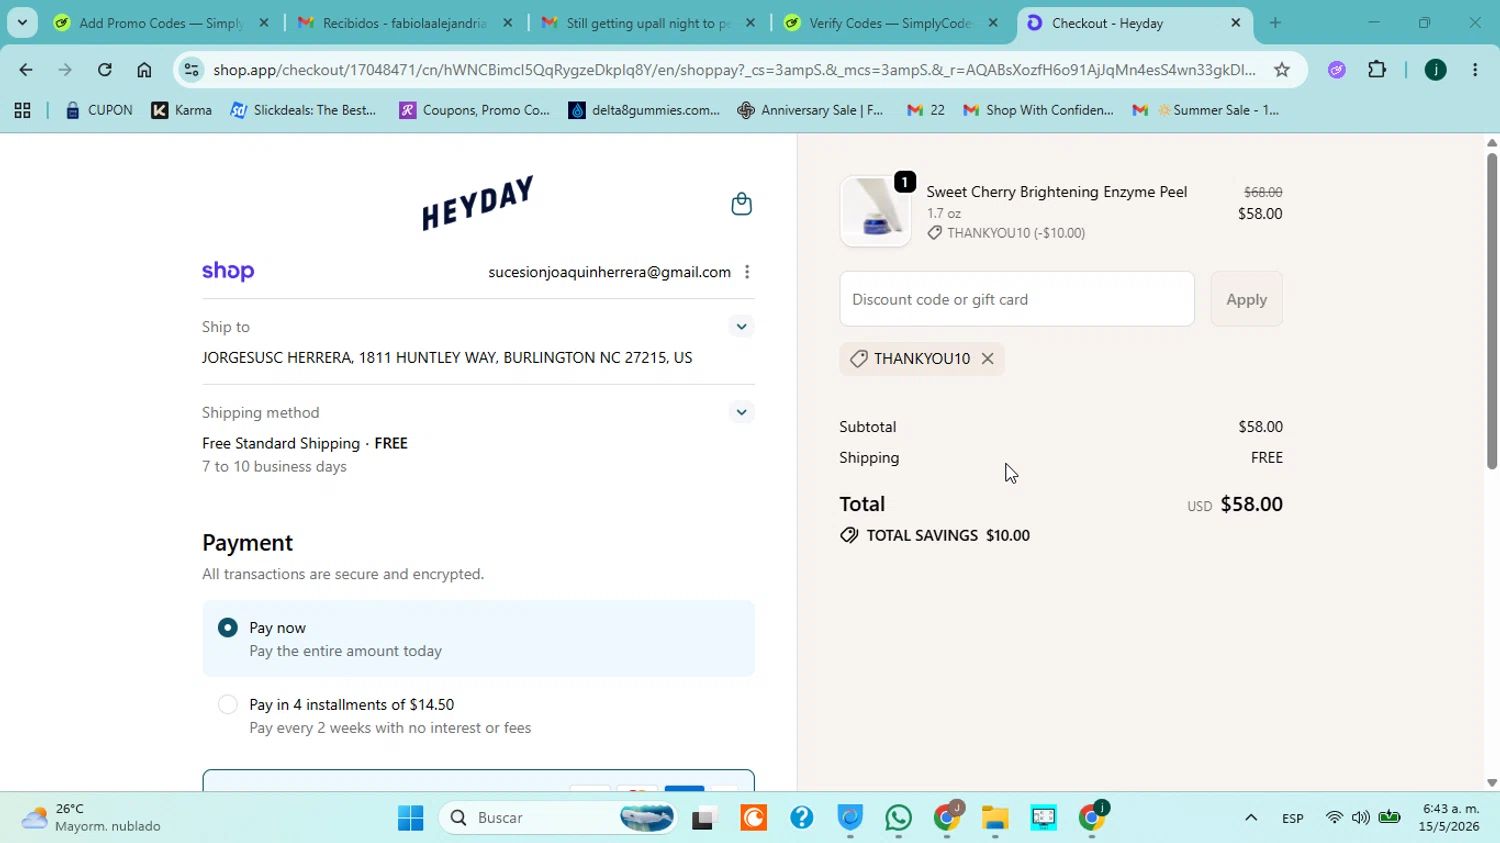The image size is (1500, 843).
Task: Open the Chrome extensions puzzle icon
Action: (1377, 69)
